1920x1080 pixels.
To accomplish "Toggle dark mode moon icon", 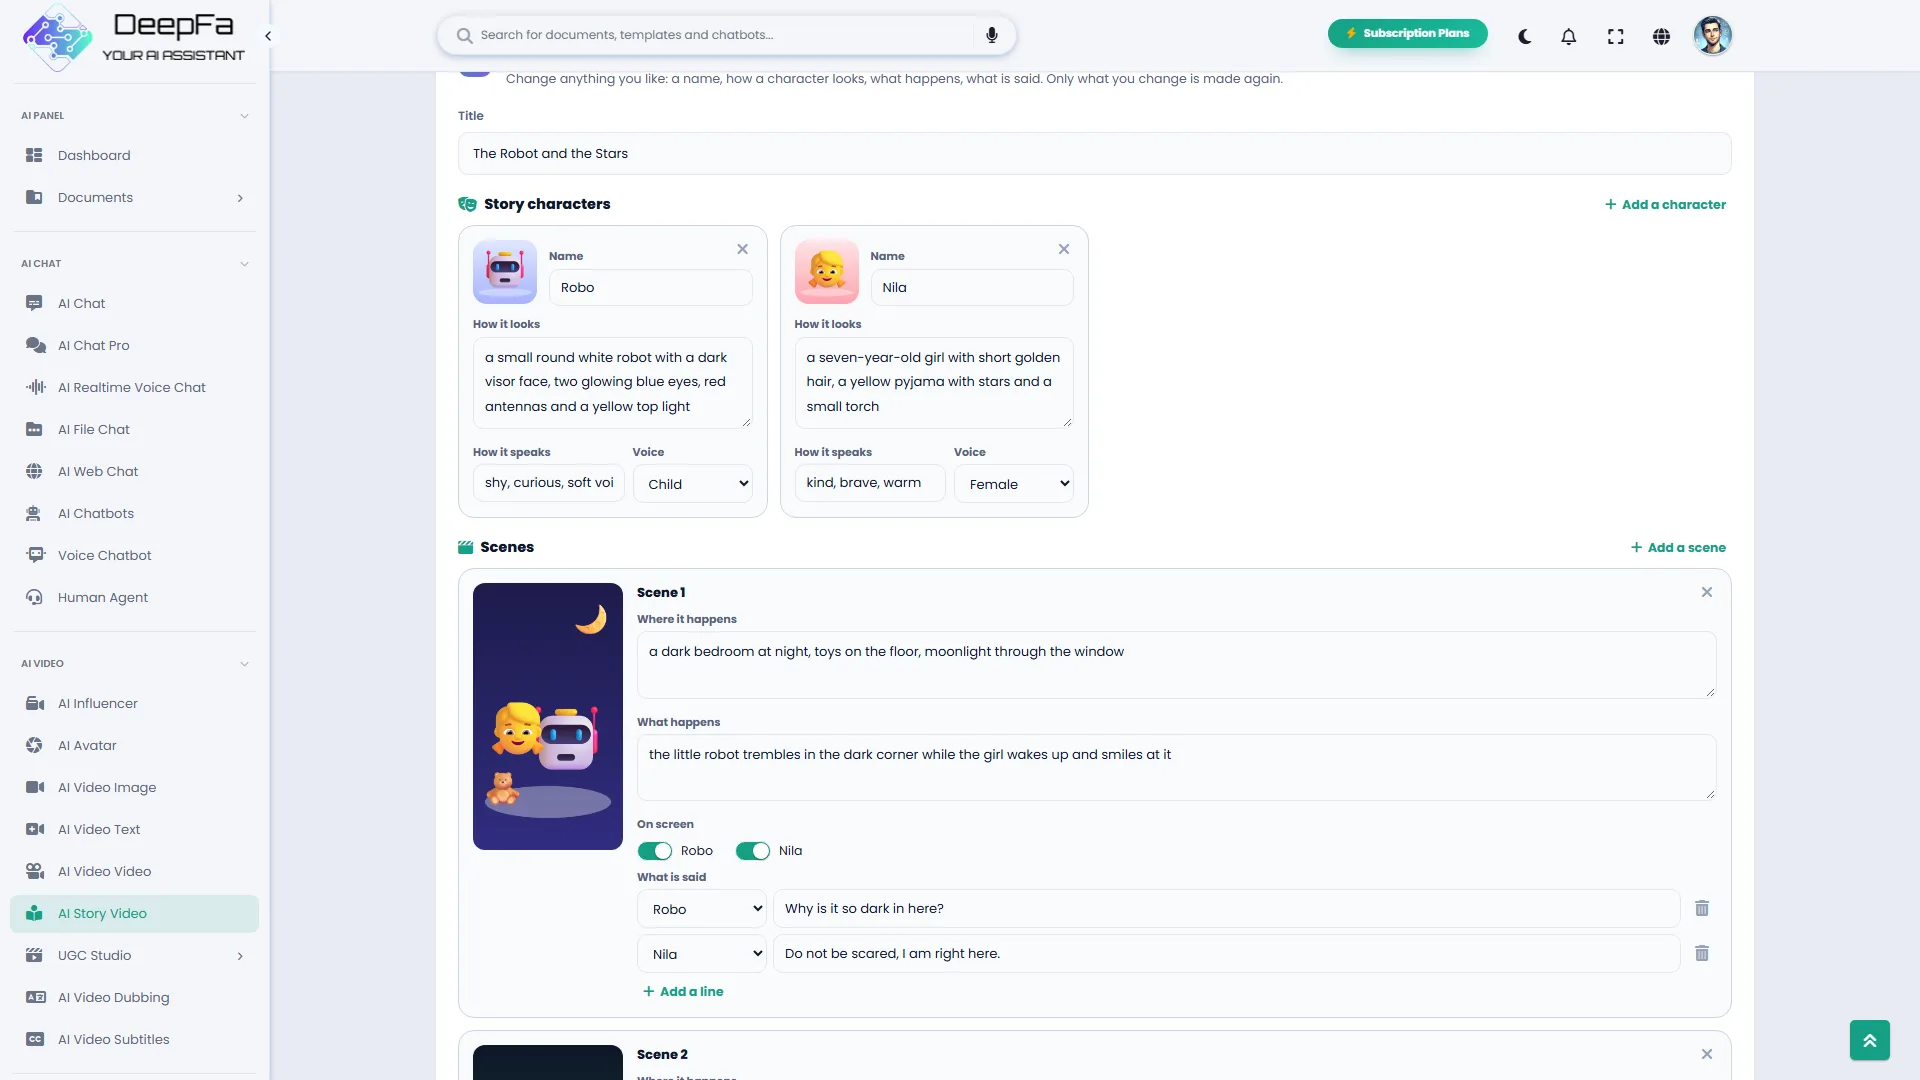I will click(x=1524, y=36).
